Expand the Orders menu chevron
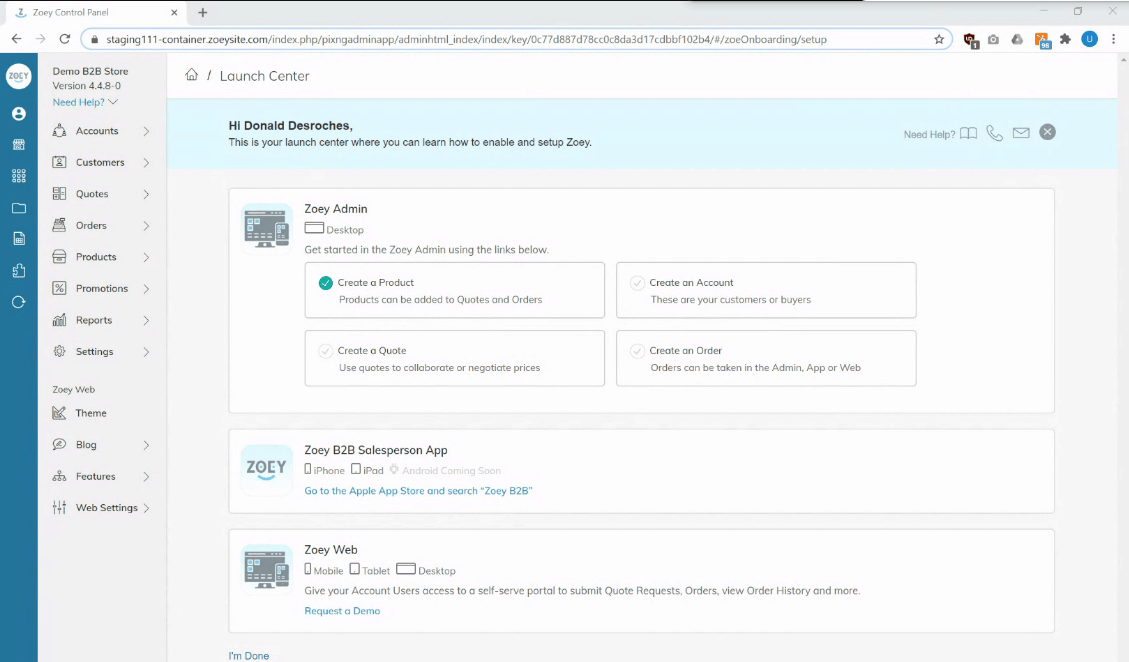Viewport: 1129px width, 662px height. [x=146, y=226]
